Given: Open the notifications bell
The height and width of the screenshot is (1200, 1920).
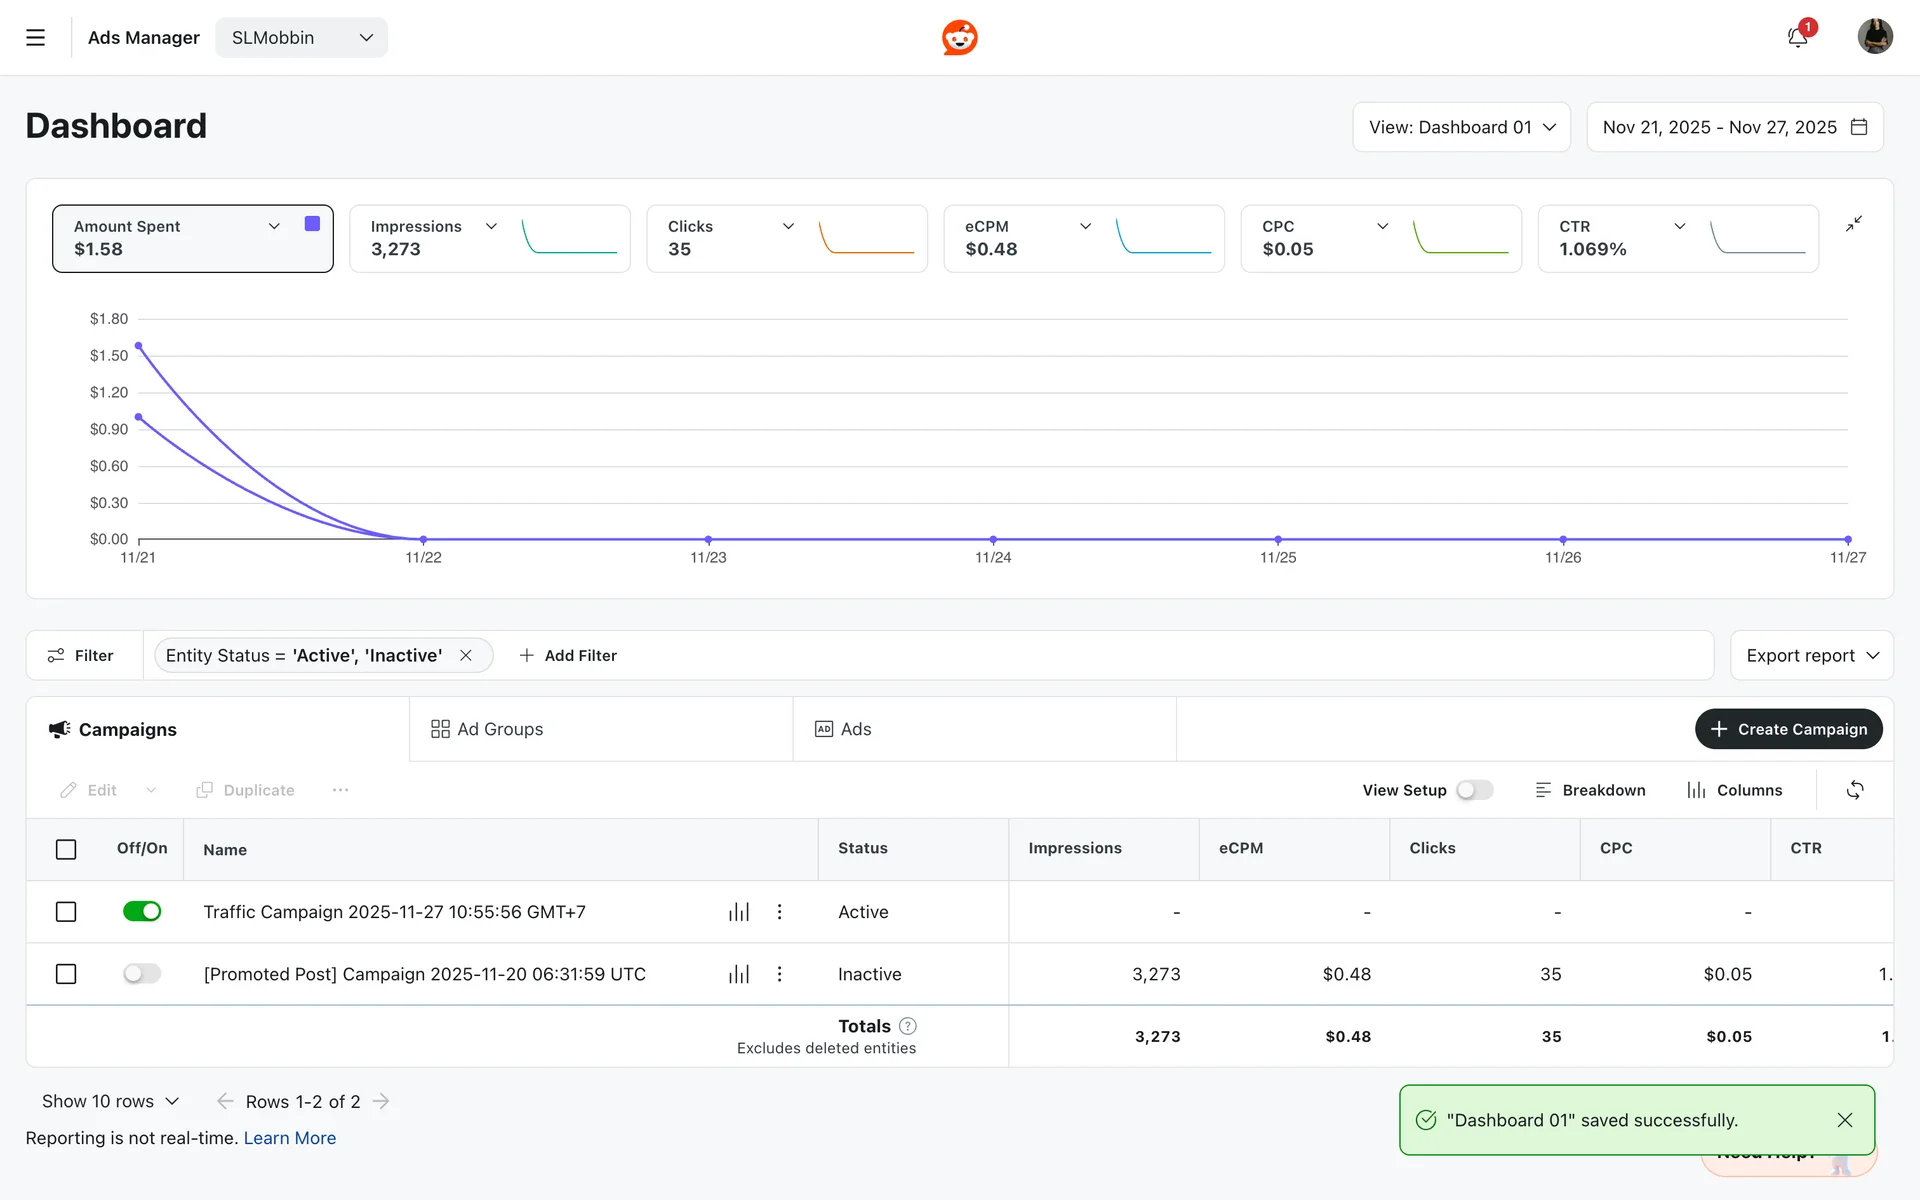Looking at the screenshot, I should (x=1797, y=38).
